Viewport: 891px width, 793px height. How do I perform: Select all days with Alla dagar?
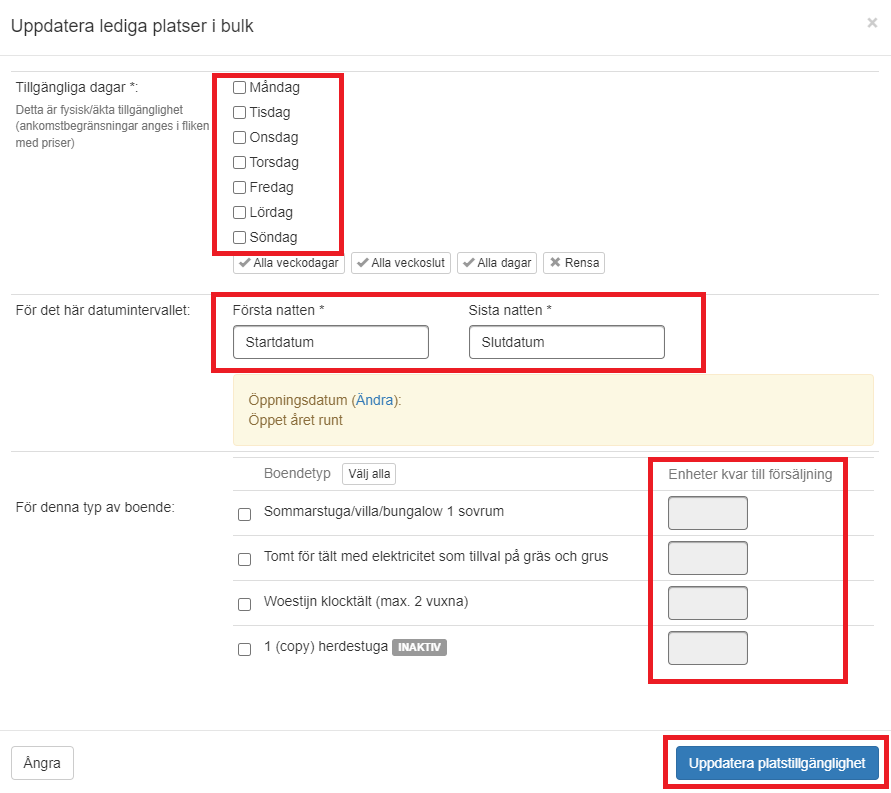coord(497,263)
